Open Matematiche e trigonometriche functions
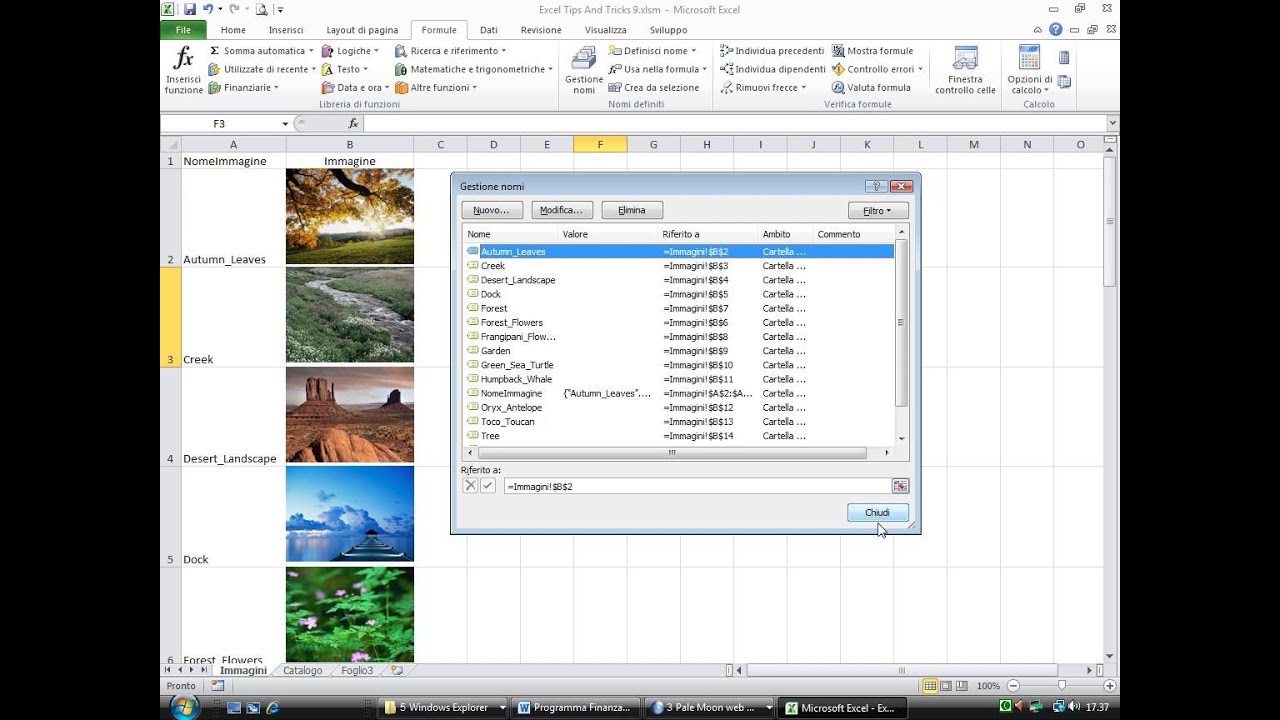The height and width of the screenshot is (720, 1280). [x=473, y=69]
